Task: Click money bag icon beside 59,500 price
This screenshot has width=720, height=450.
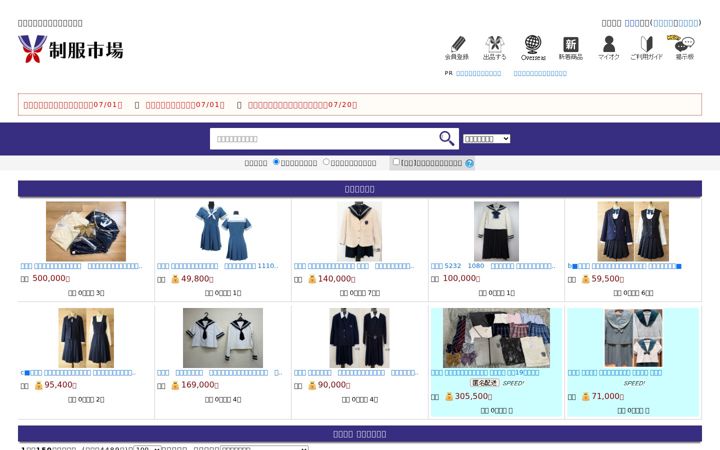Action: (585, 279)
